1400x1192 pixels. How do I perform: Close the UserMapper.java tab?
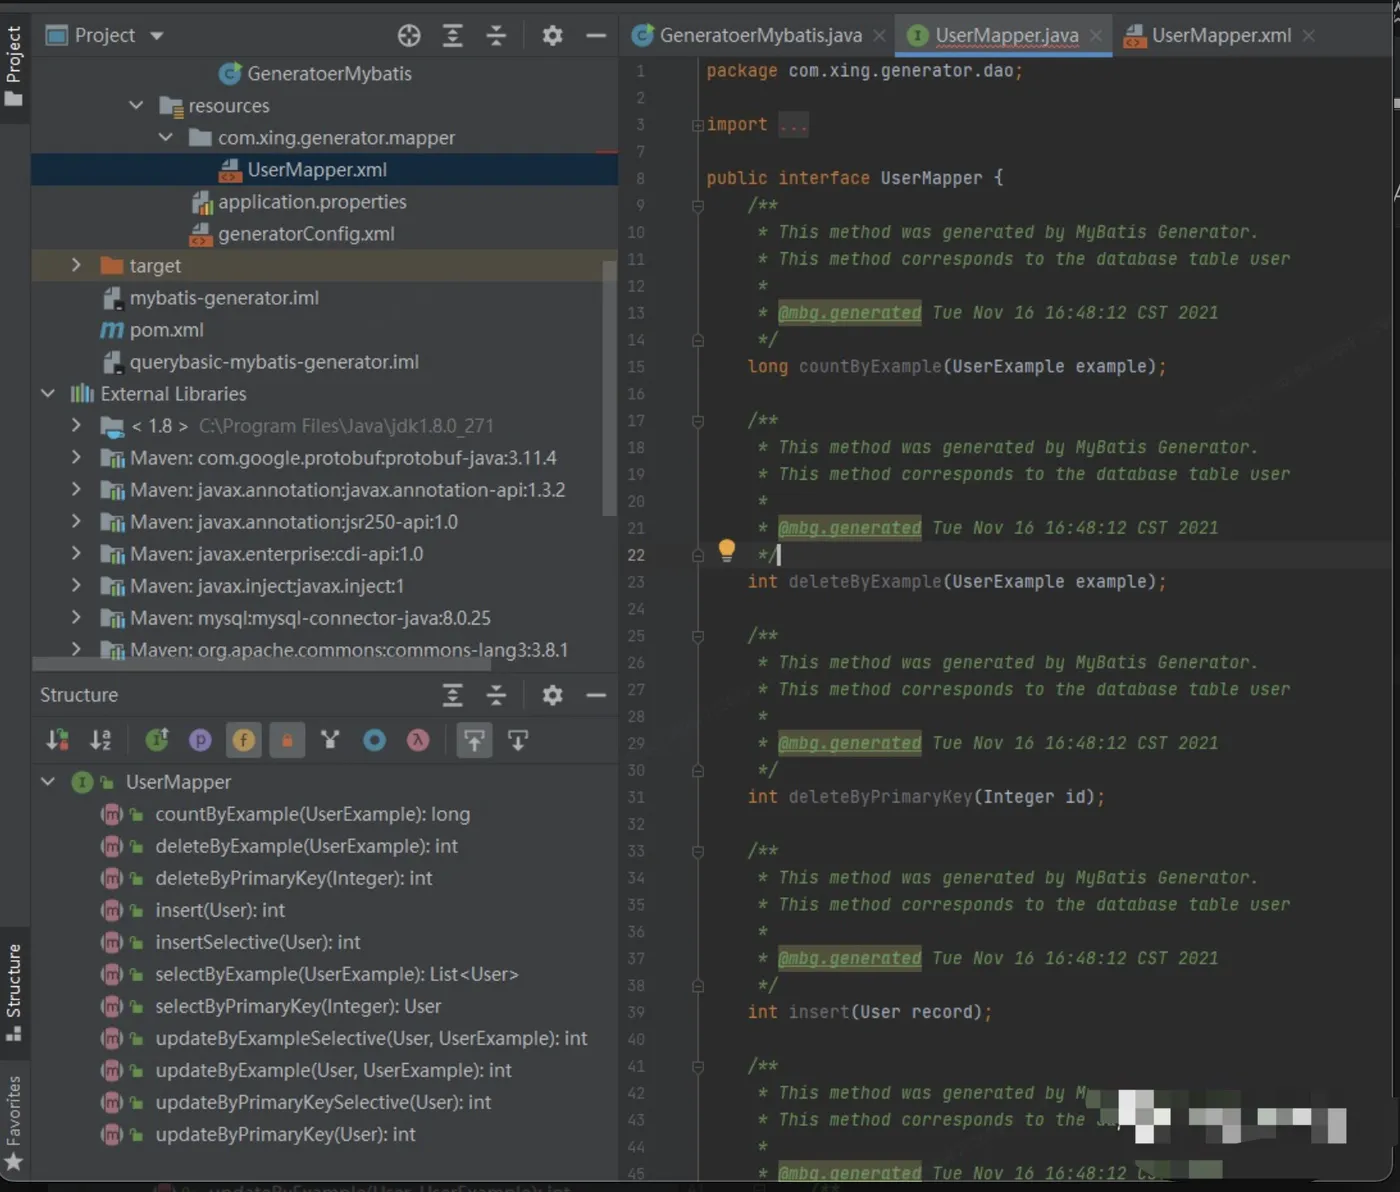pos(1096,36)
